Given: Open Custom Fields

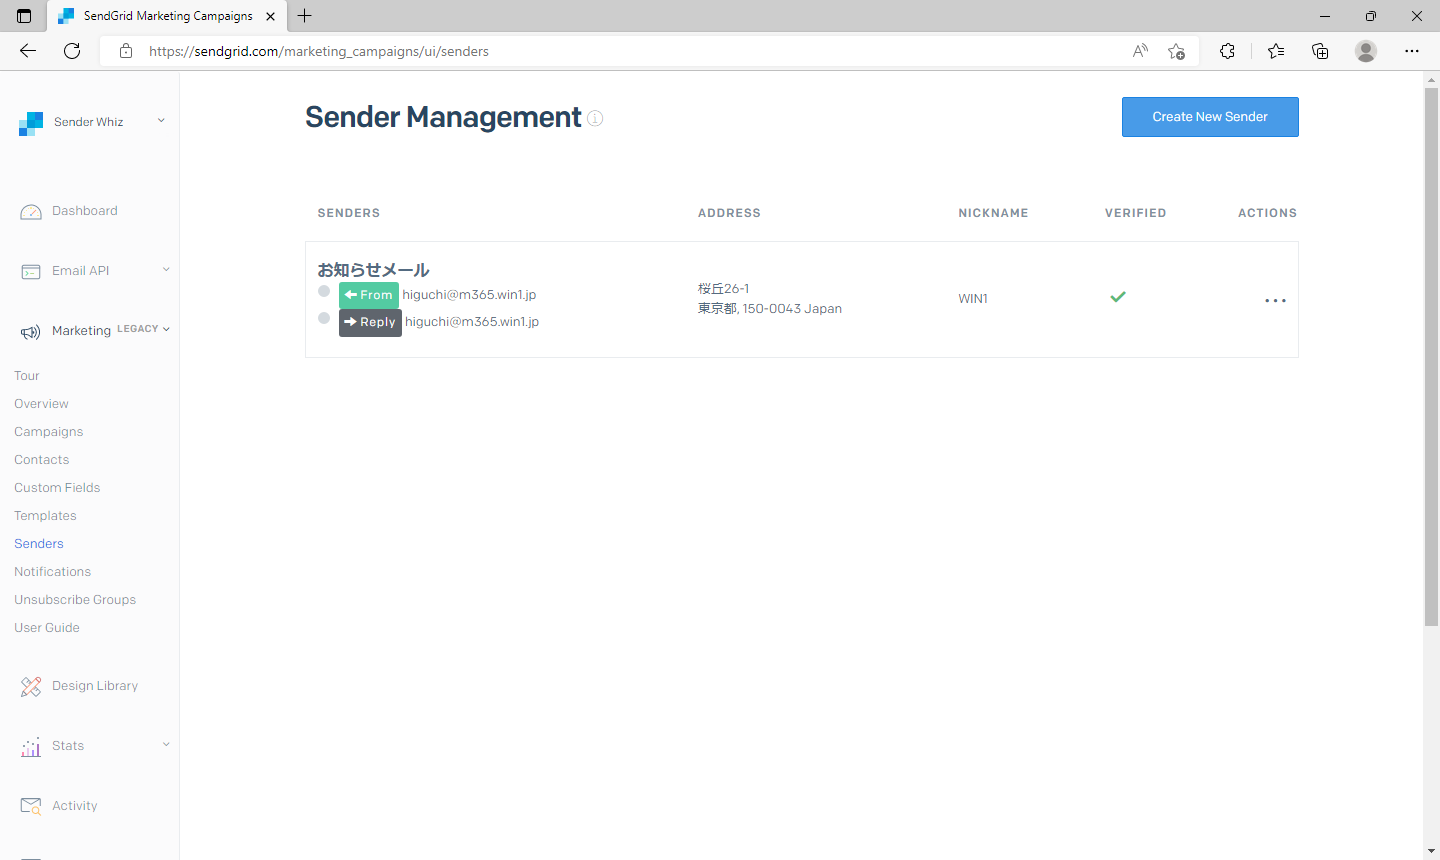Looking at the screenshot, I should (x=57, y=488).
